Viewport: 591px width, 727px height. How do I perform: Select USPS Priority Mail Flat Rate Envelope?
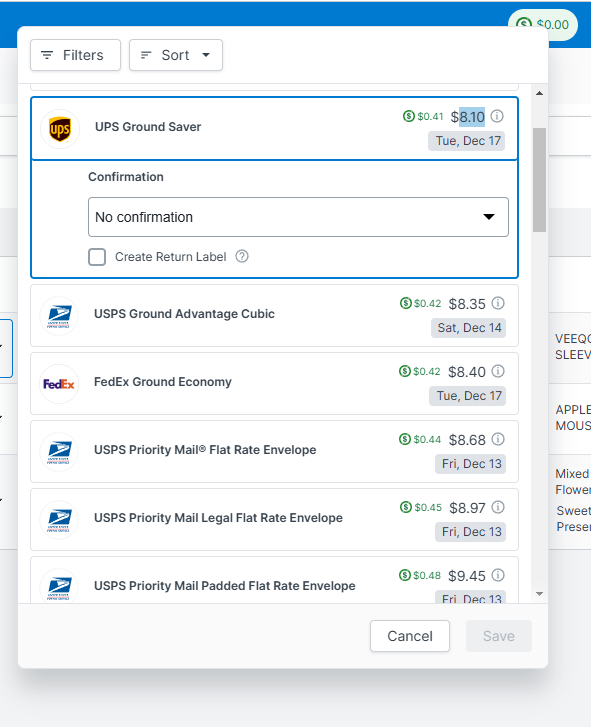pos(274,452)
